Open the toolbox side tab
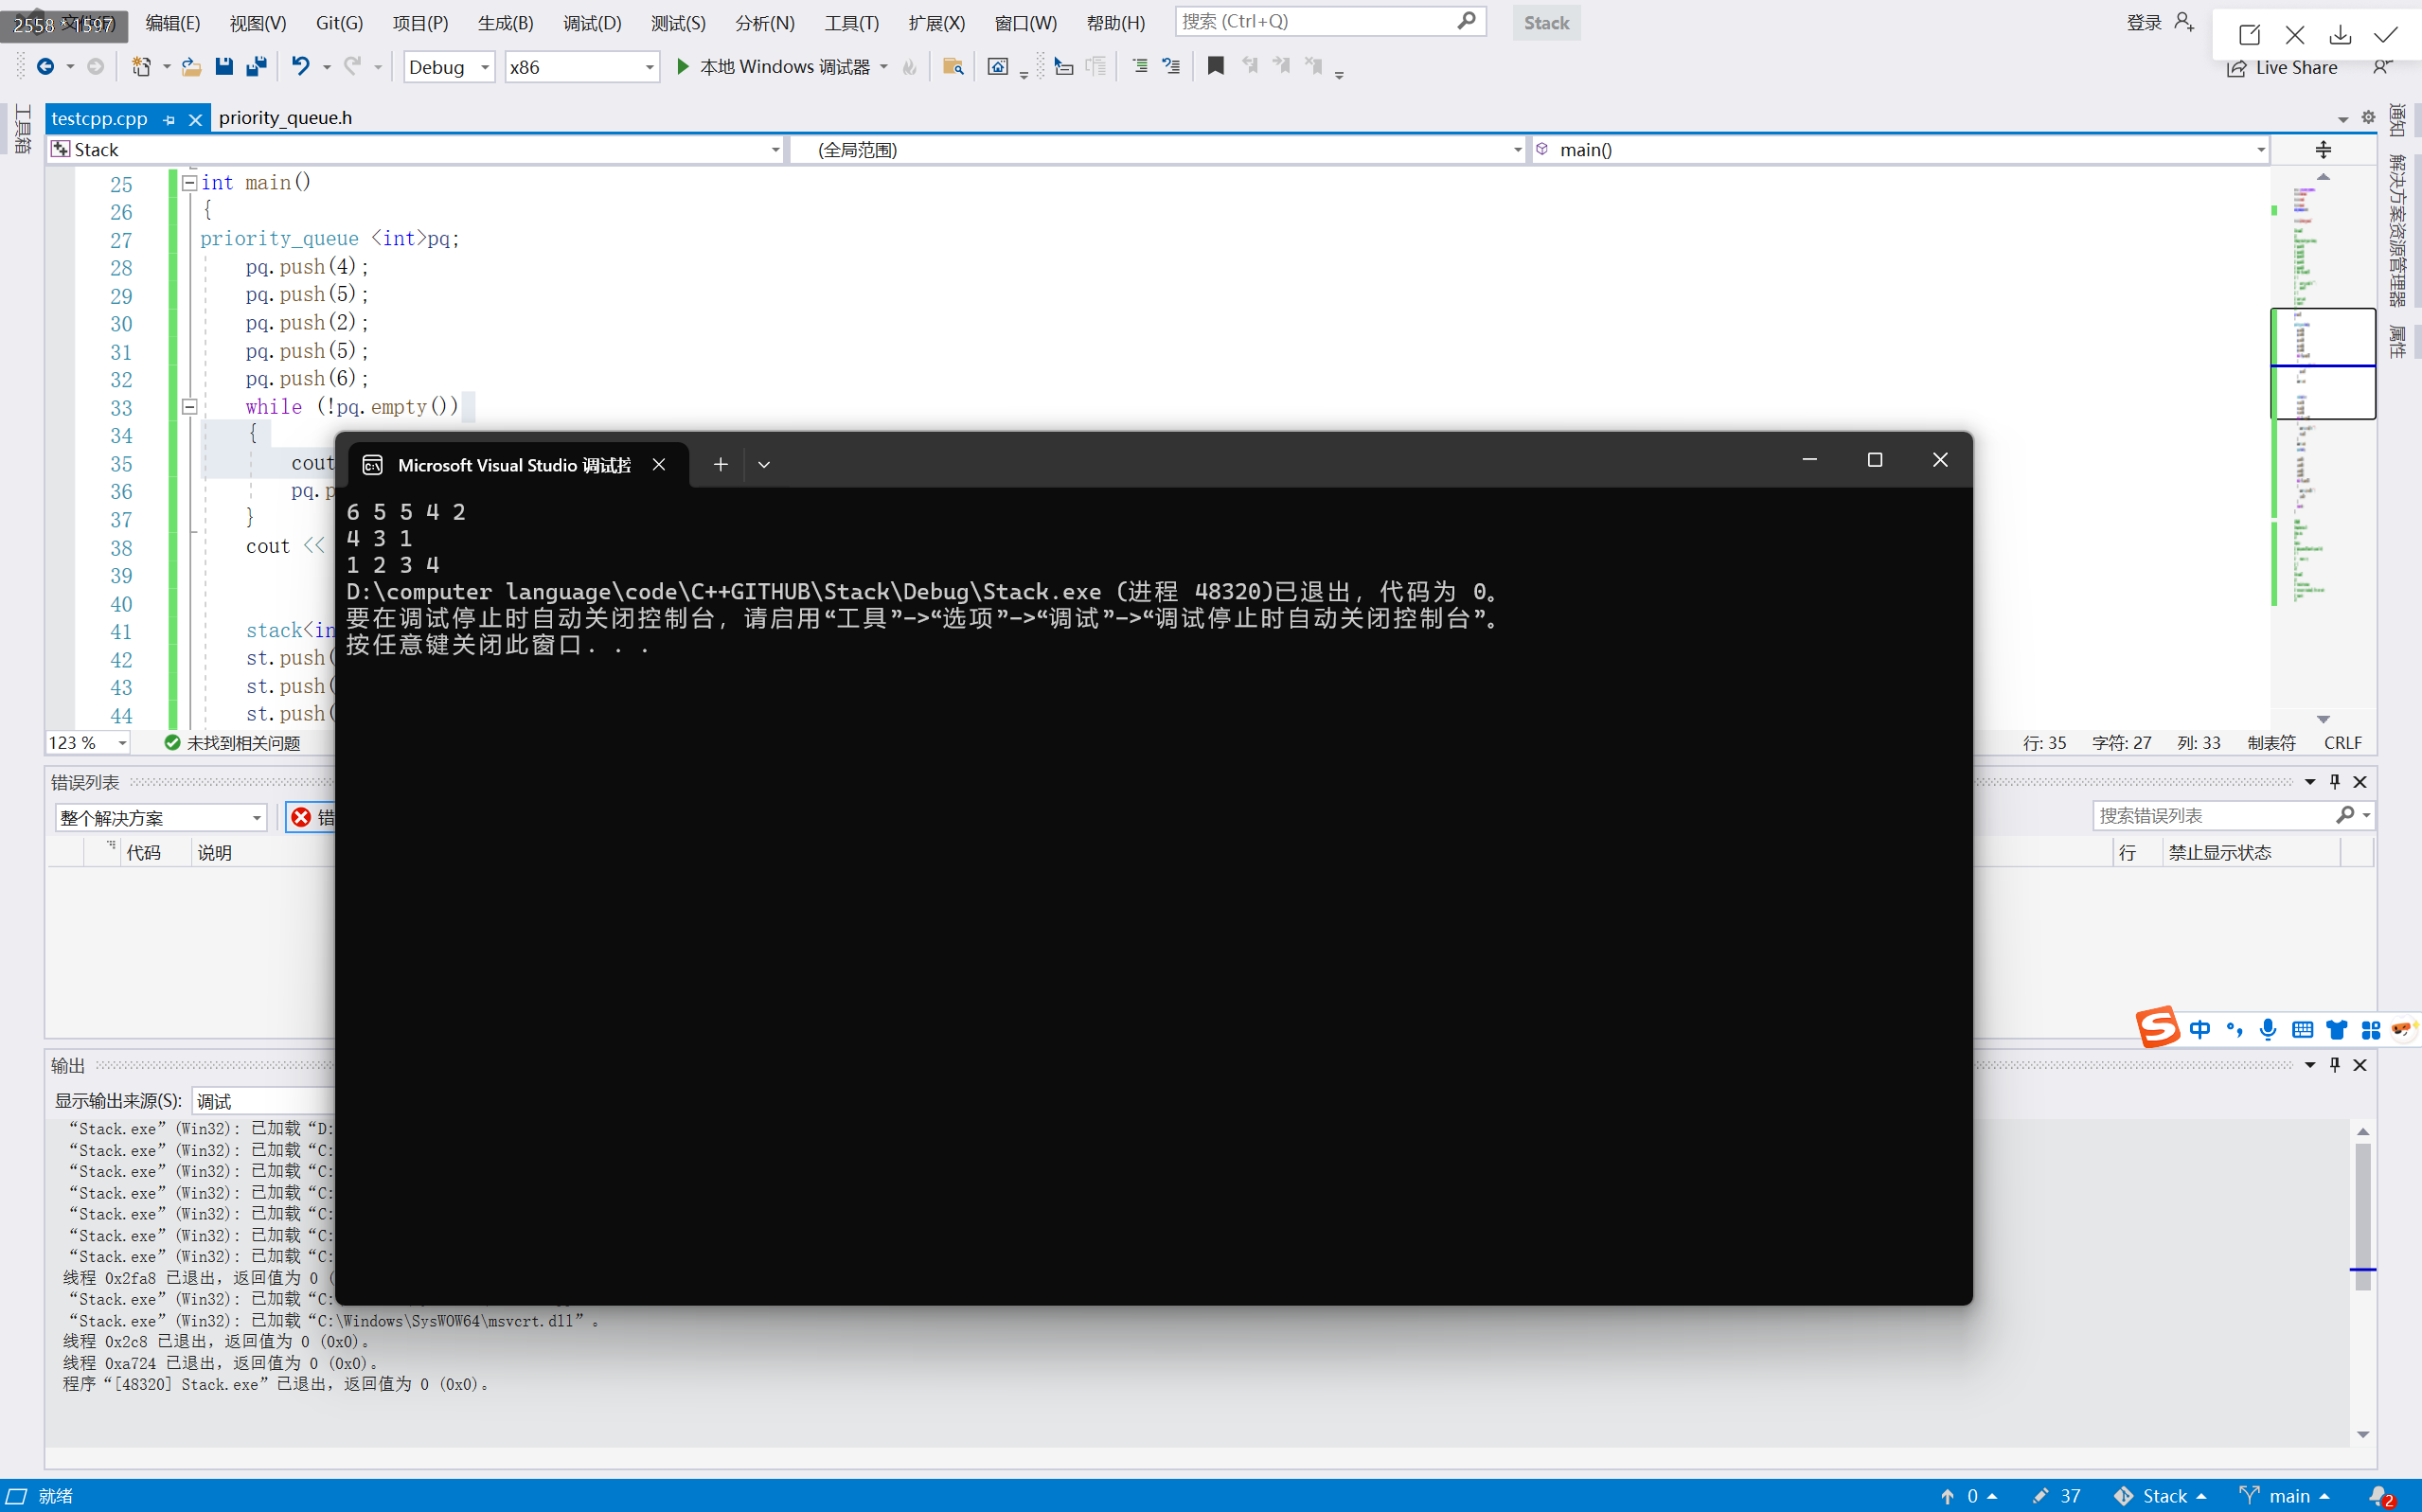 point(22,128)
